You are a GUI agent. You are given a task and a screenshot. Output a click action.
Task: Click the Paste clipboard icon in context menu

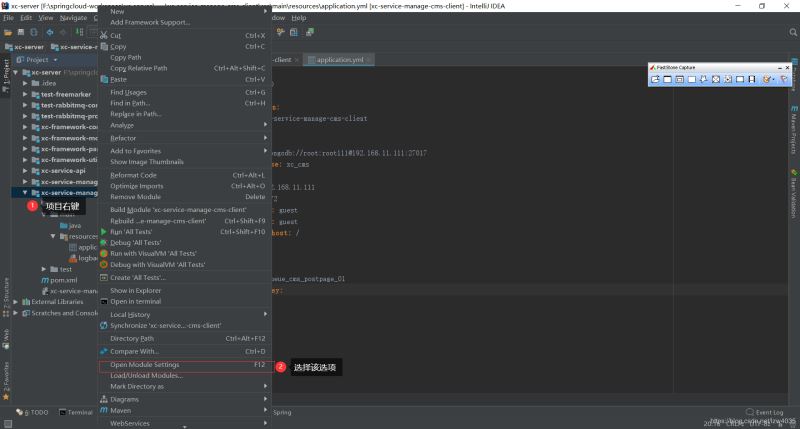tap(103, 79)
